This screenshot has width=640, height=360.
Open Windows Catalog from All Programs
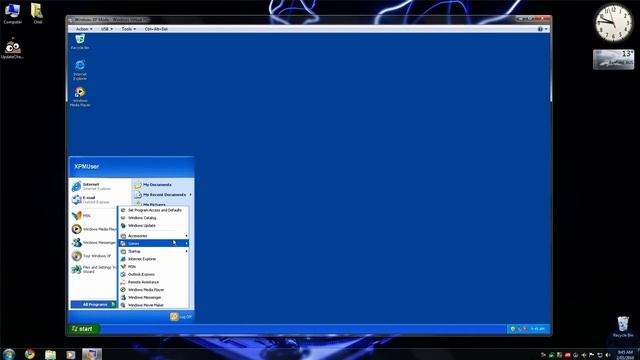coord(153,218)
